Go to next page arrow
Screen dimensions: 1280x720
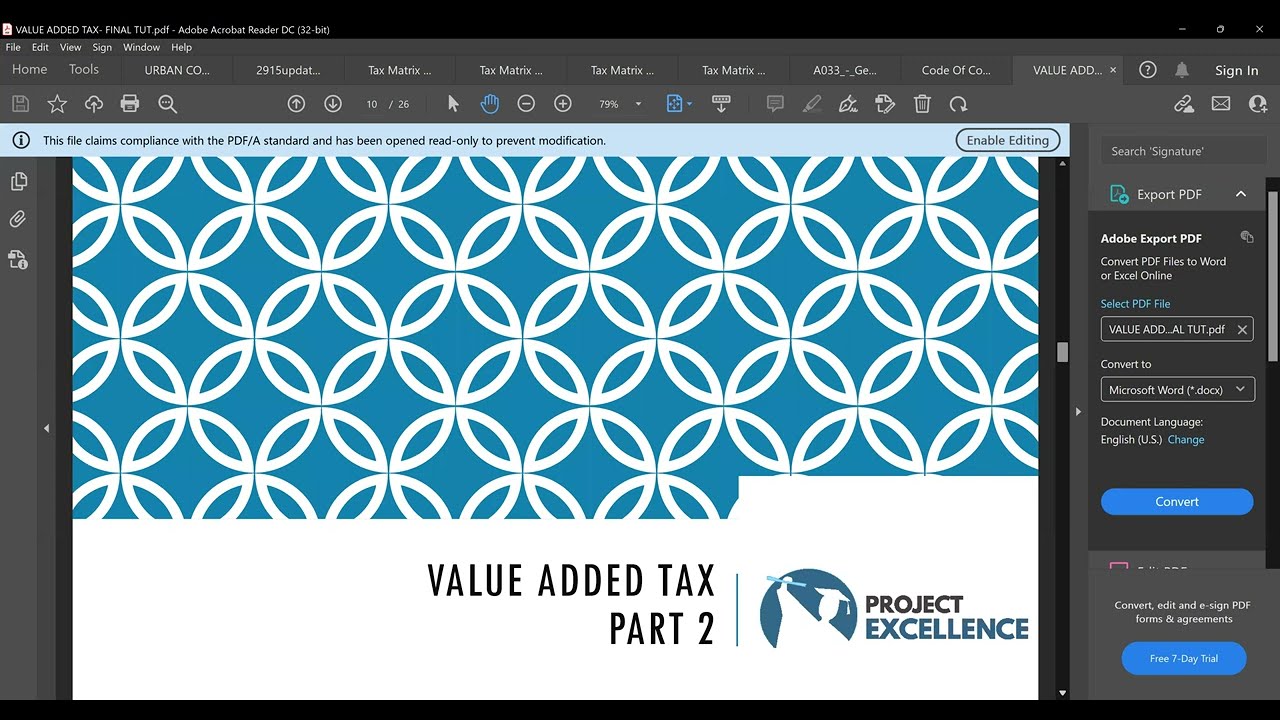(x=333, y=104)
